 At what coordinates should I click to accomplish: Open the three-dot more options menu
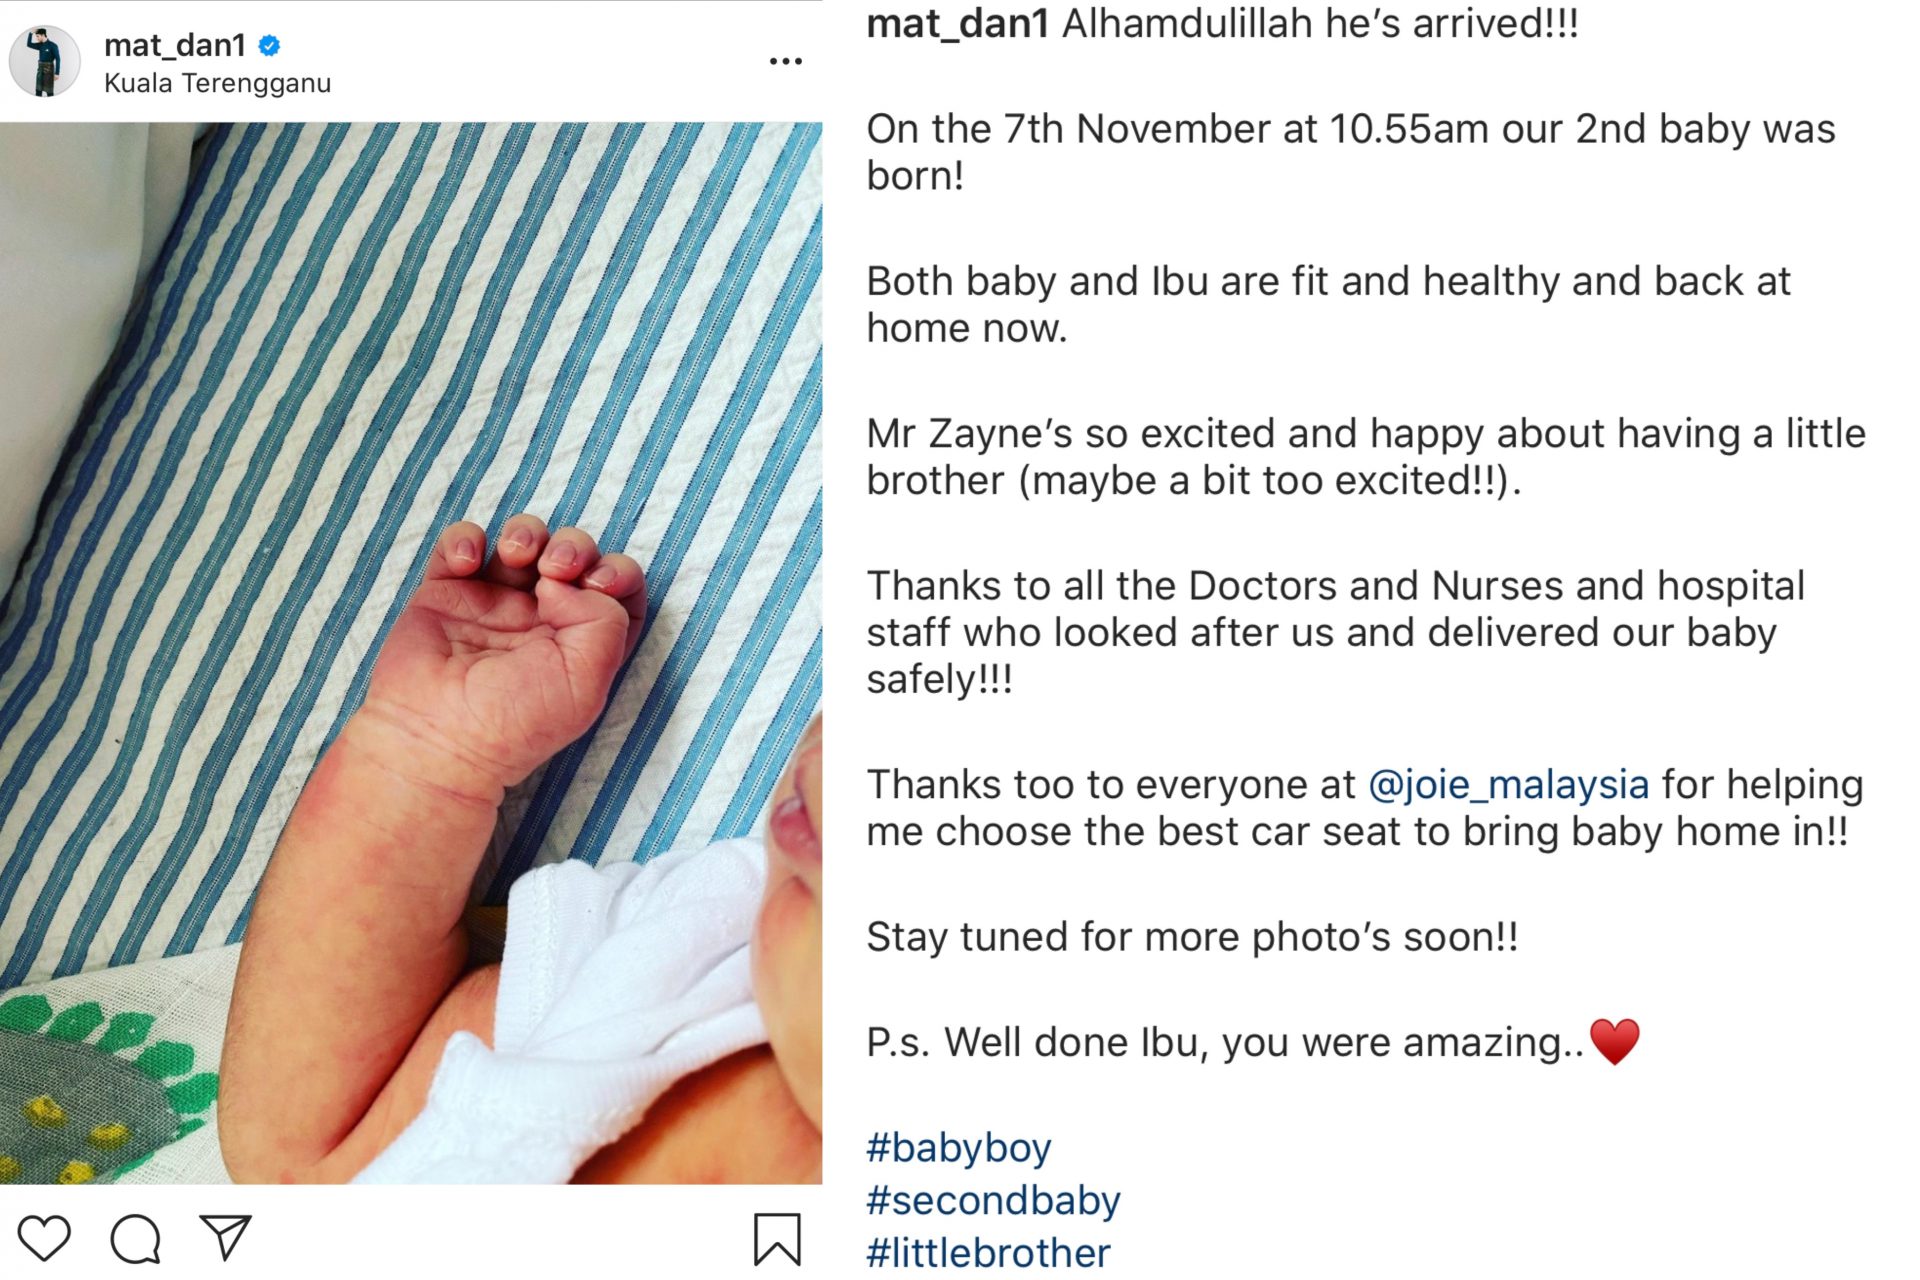[786, 61]
